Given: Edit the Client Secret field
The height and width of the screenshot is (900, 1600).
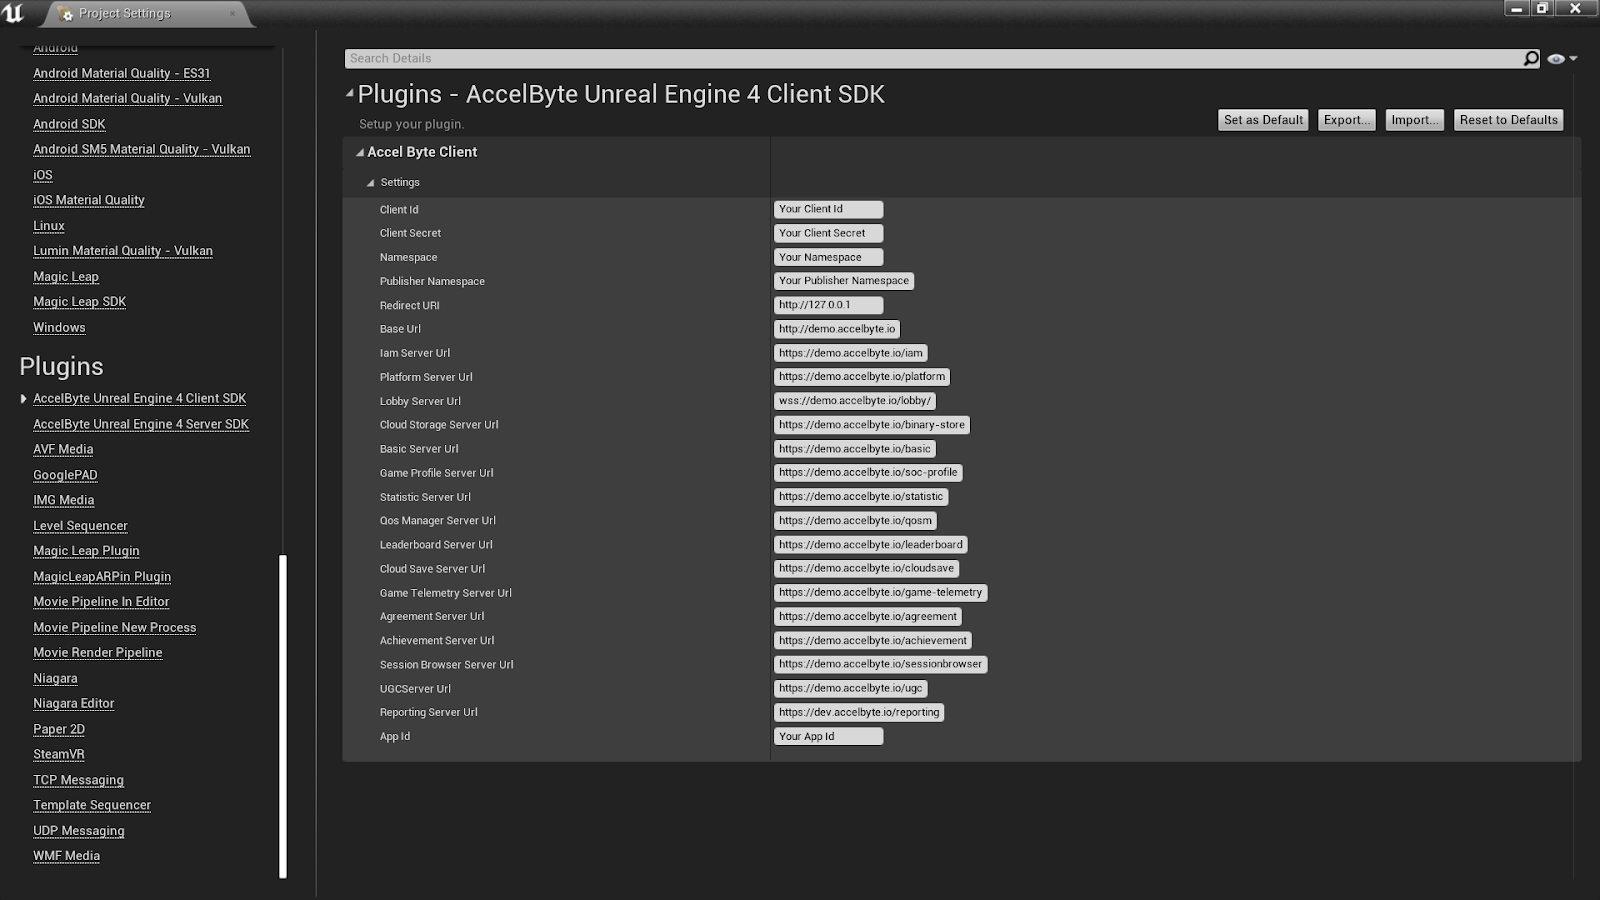Looking at the screenshot, I should tap(829, 233).
